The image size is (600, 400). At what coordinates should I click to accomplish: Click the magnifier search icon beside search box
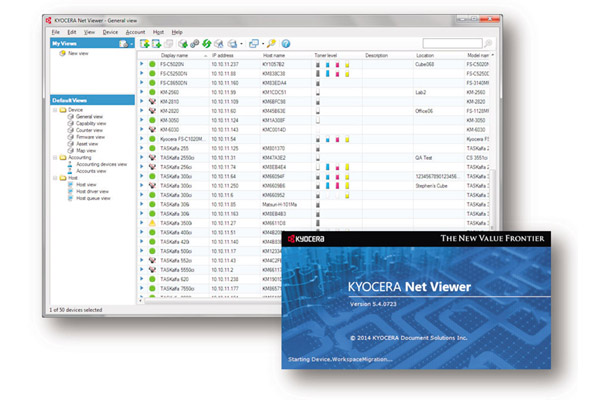[x=488, y=43]
